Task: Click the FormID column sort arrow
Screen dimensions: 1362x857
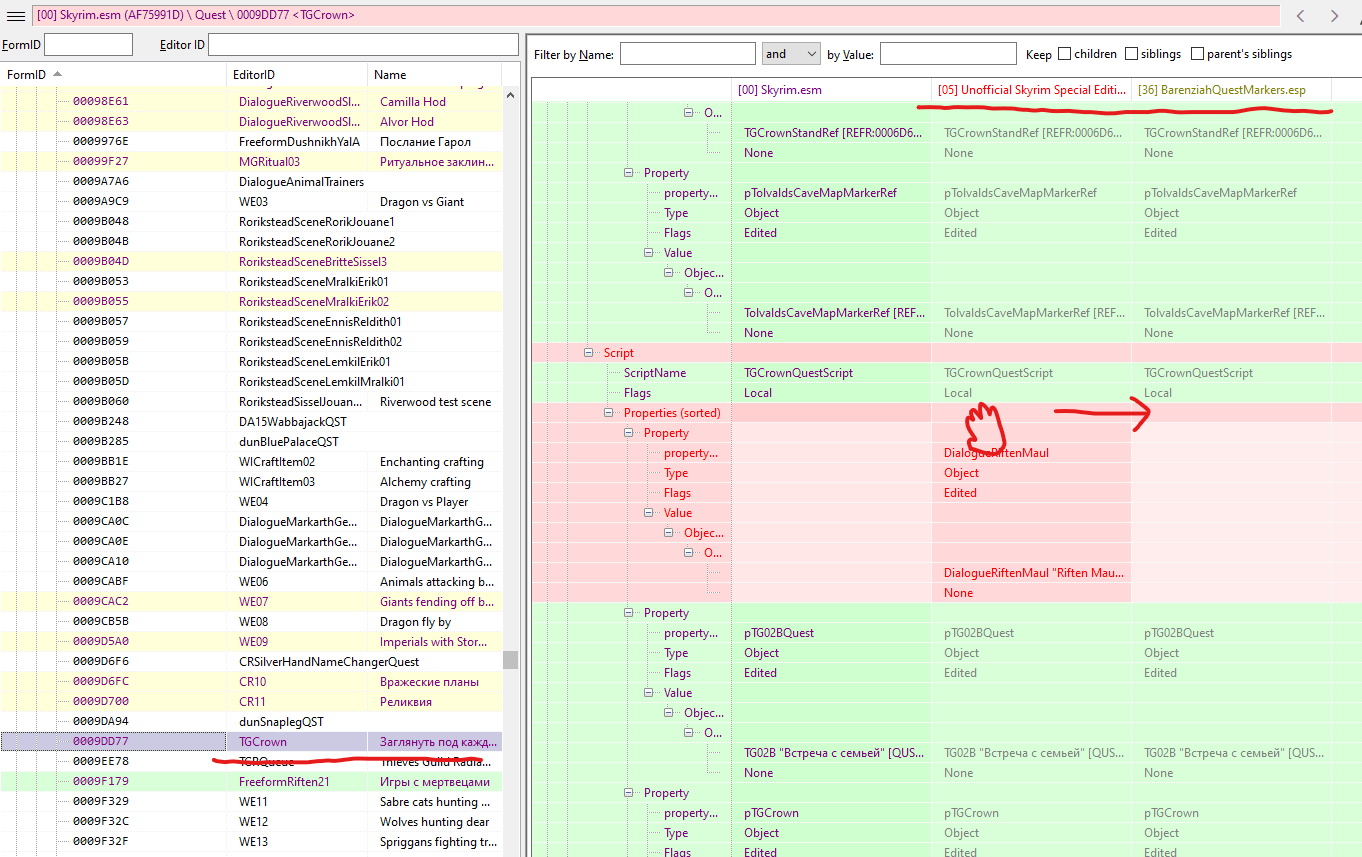Action: 57,74
